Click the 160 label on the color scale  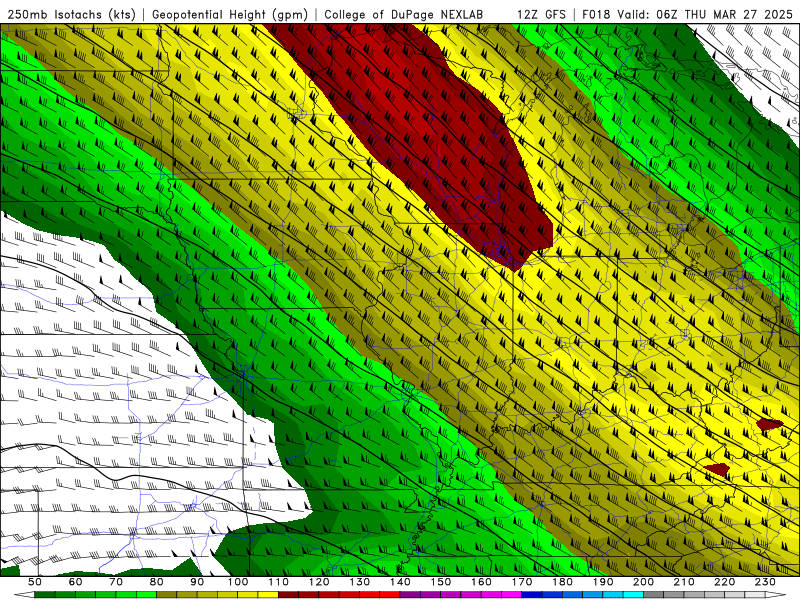(x=481, y=582)
